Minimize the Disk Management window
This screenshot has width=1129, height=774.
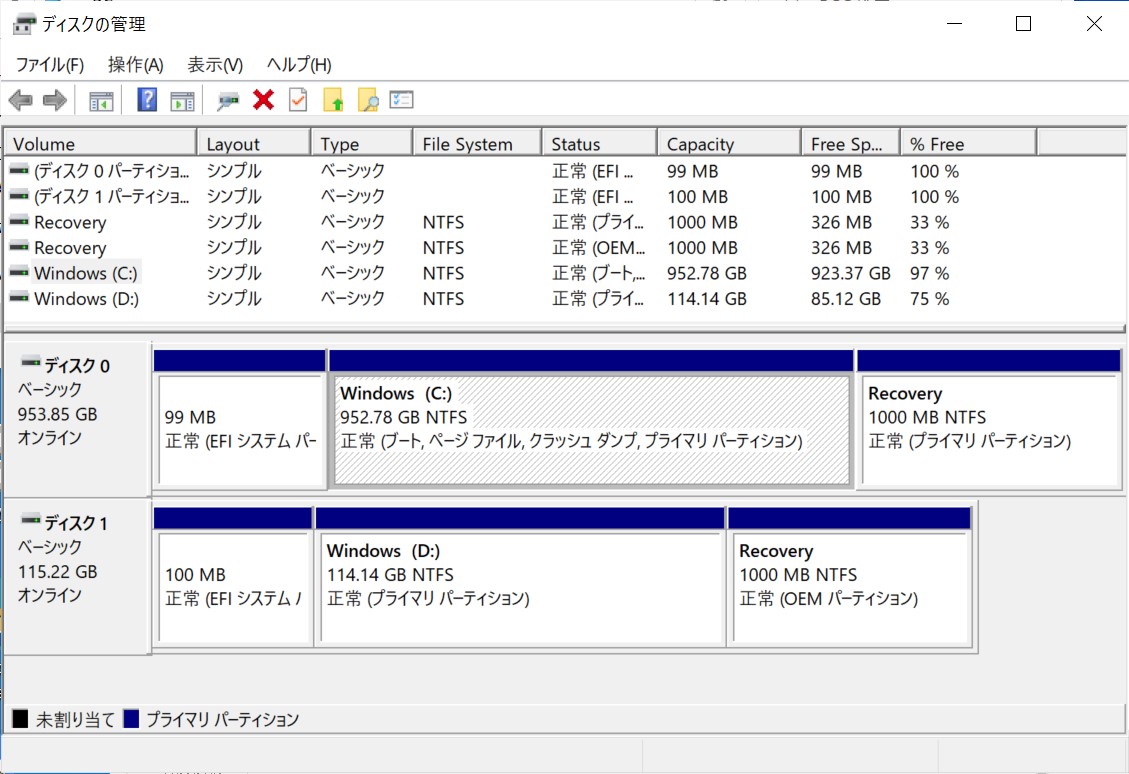(955, 24)
